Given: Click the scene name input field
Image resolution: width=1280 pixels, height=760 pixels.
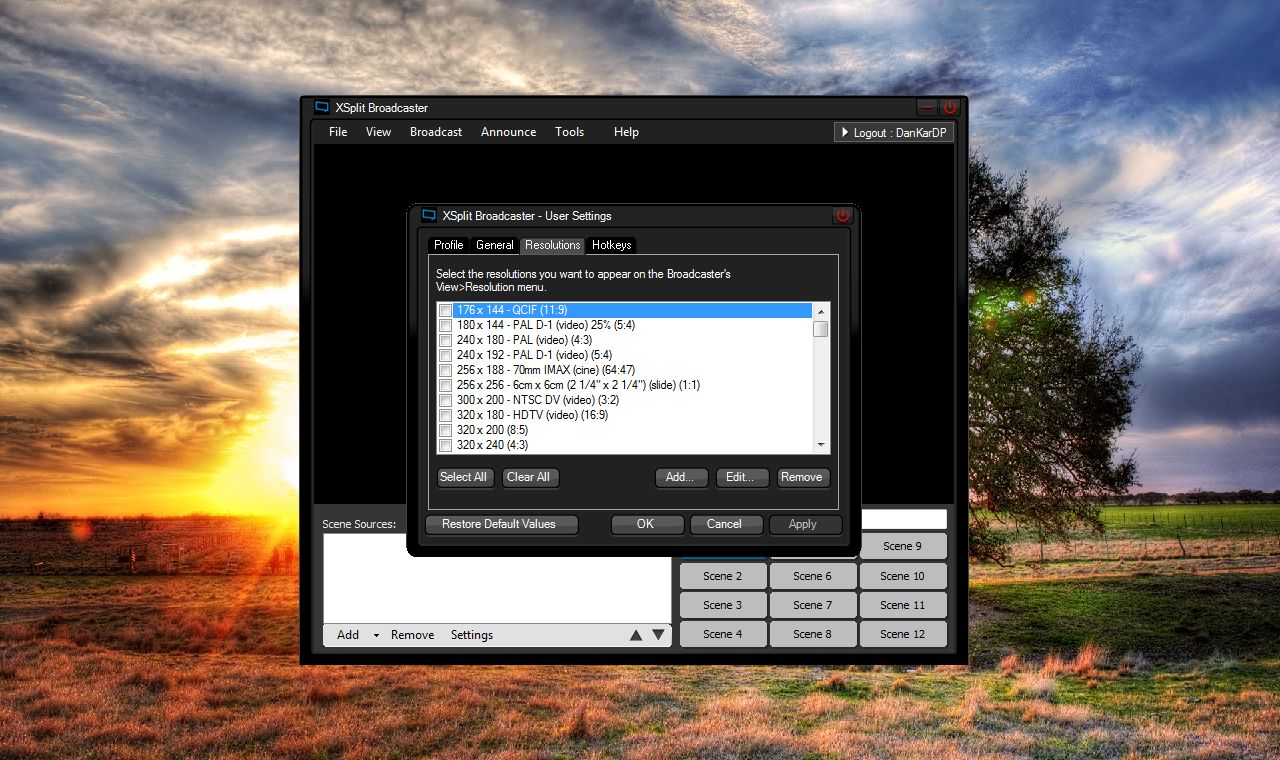Looking at the screenshot, I should tap(904, 519).
